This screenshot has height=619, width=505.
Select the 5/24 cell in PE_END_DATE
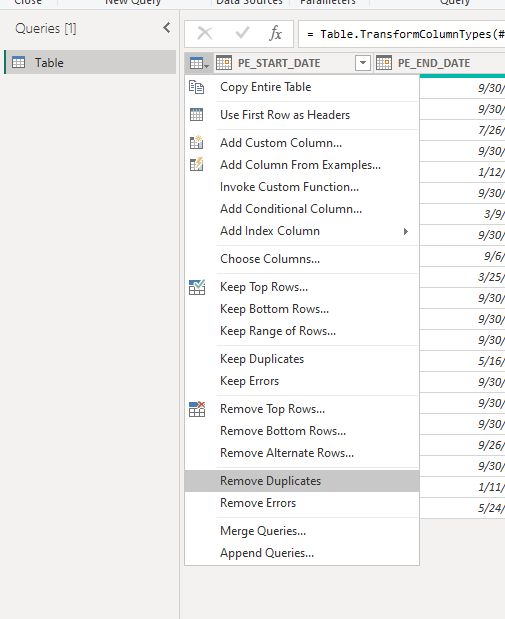tap(462, 508)
